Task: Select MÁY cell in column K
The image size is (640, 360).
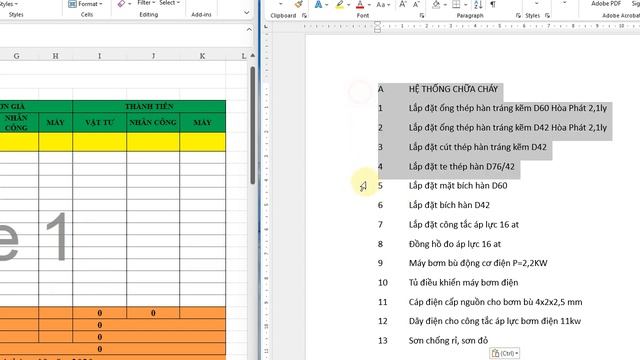Action: coord(202,122)
